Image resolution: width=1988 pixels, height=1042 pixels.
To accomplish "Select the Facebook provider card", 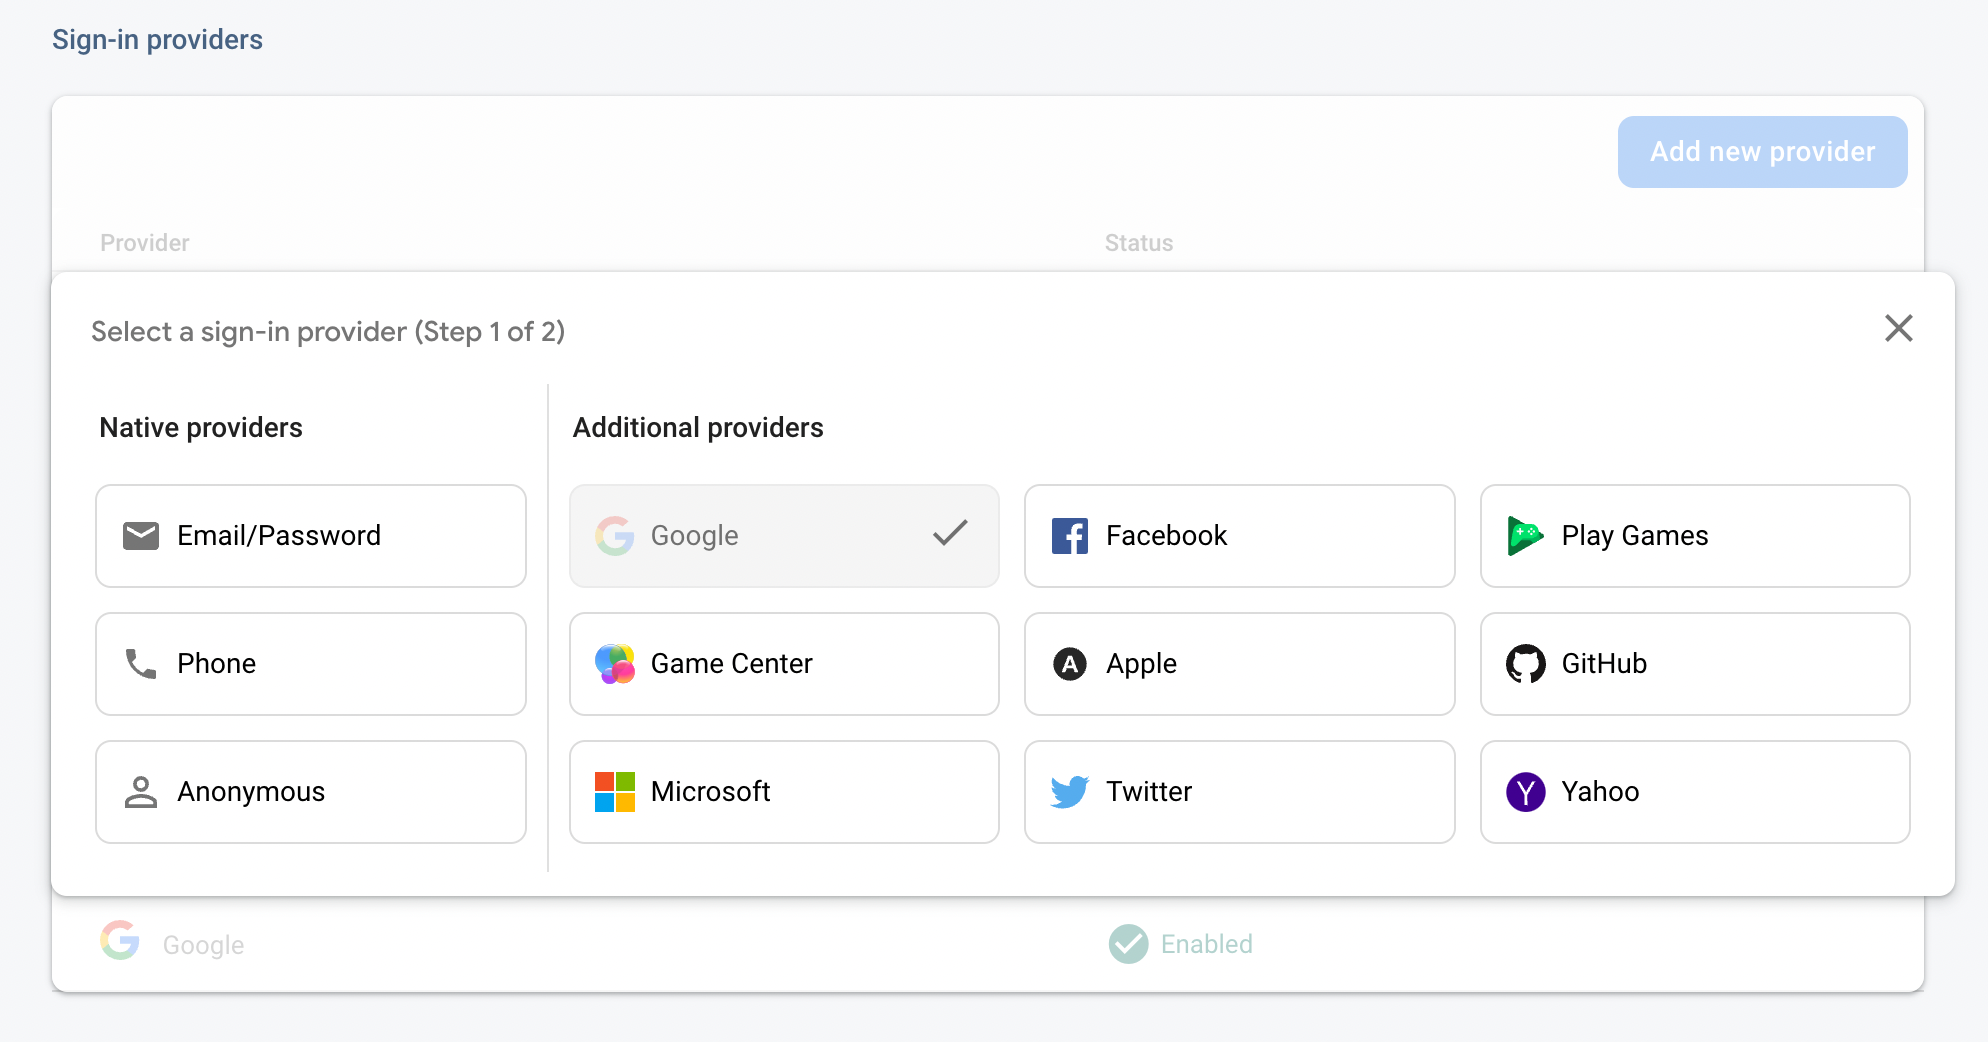I will coord(1240,536).
